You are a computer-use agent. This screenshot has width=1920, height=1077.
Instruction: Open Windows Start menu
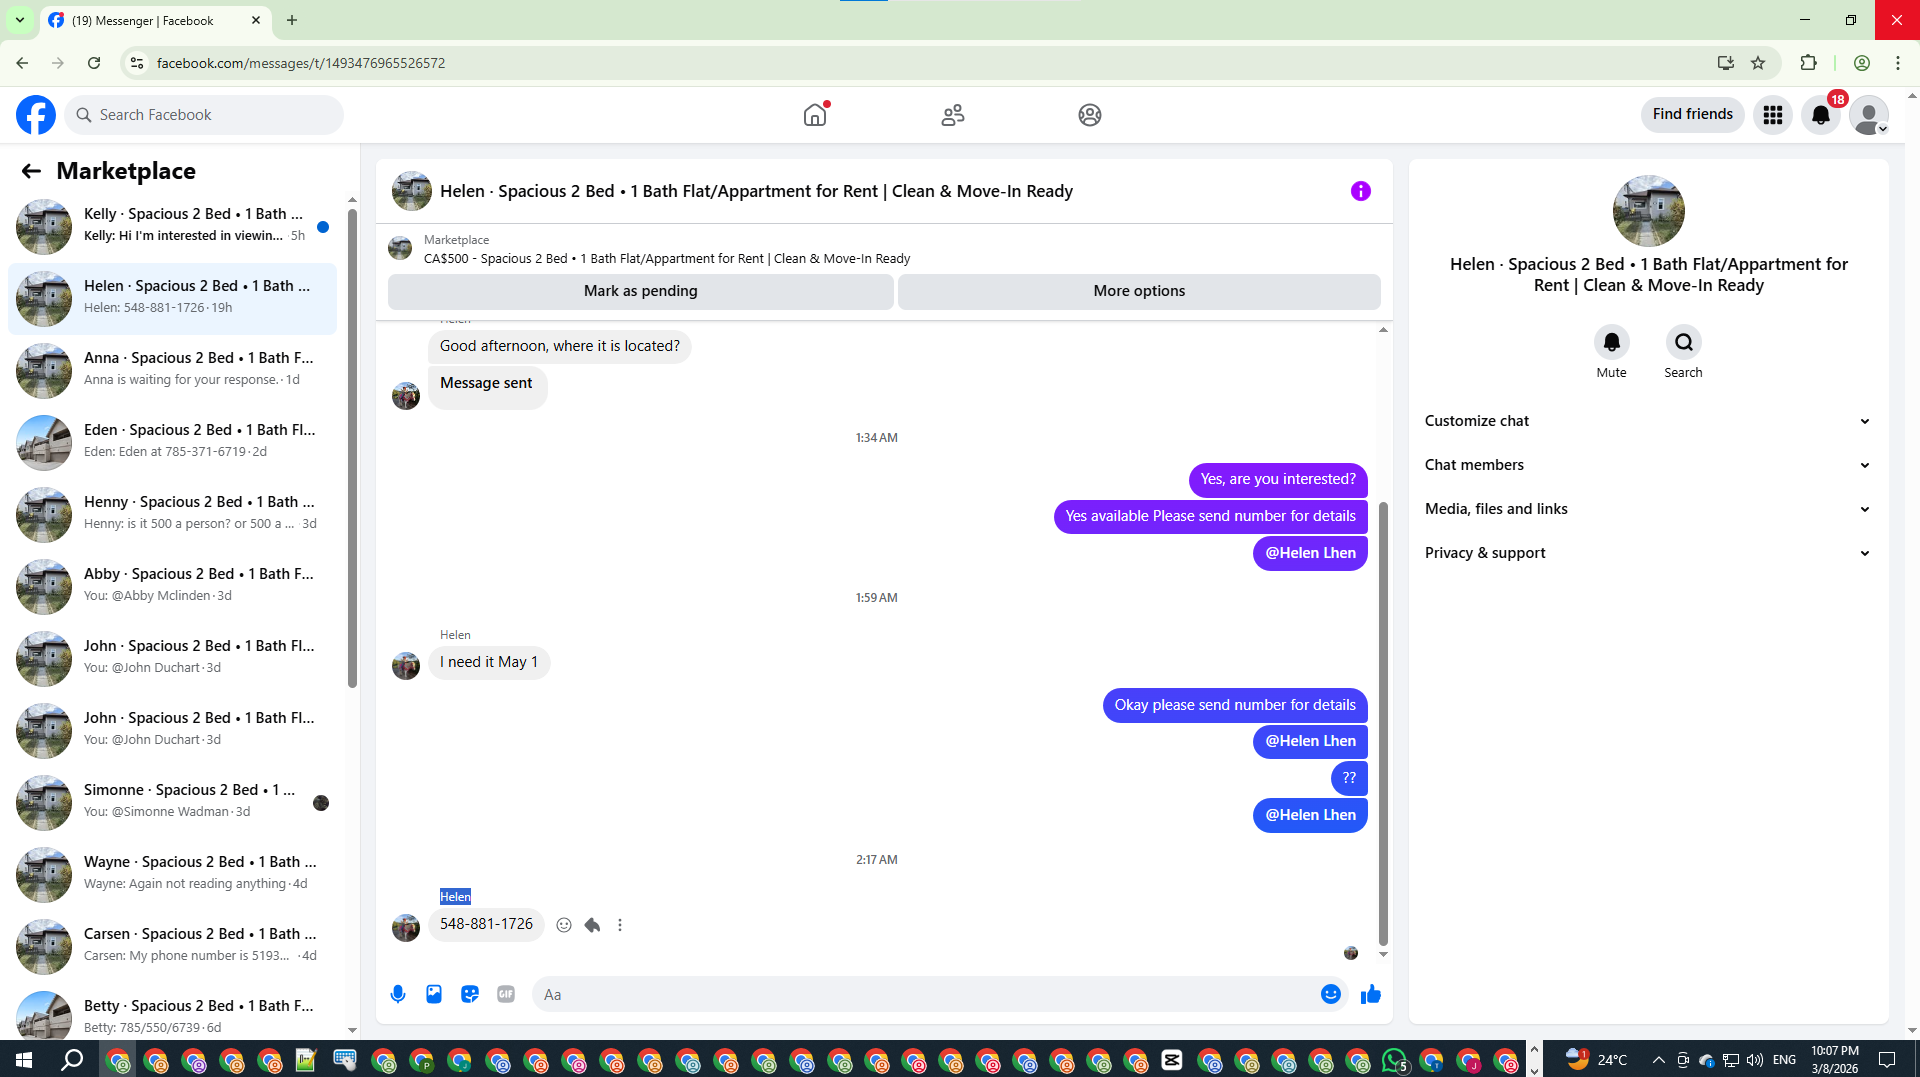(24, 1060)
